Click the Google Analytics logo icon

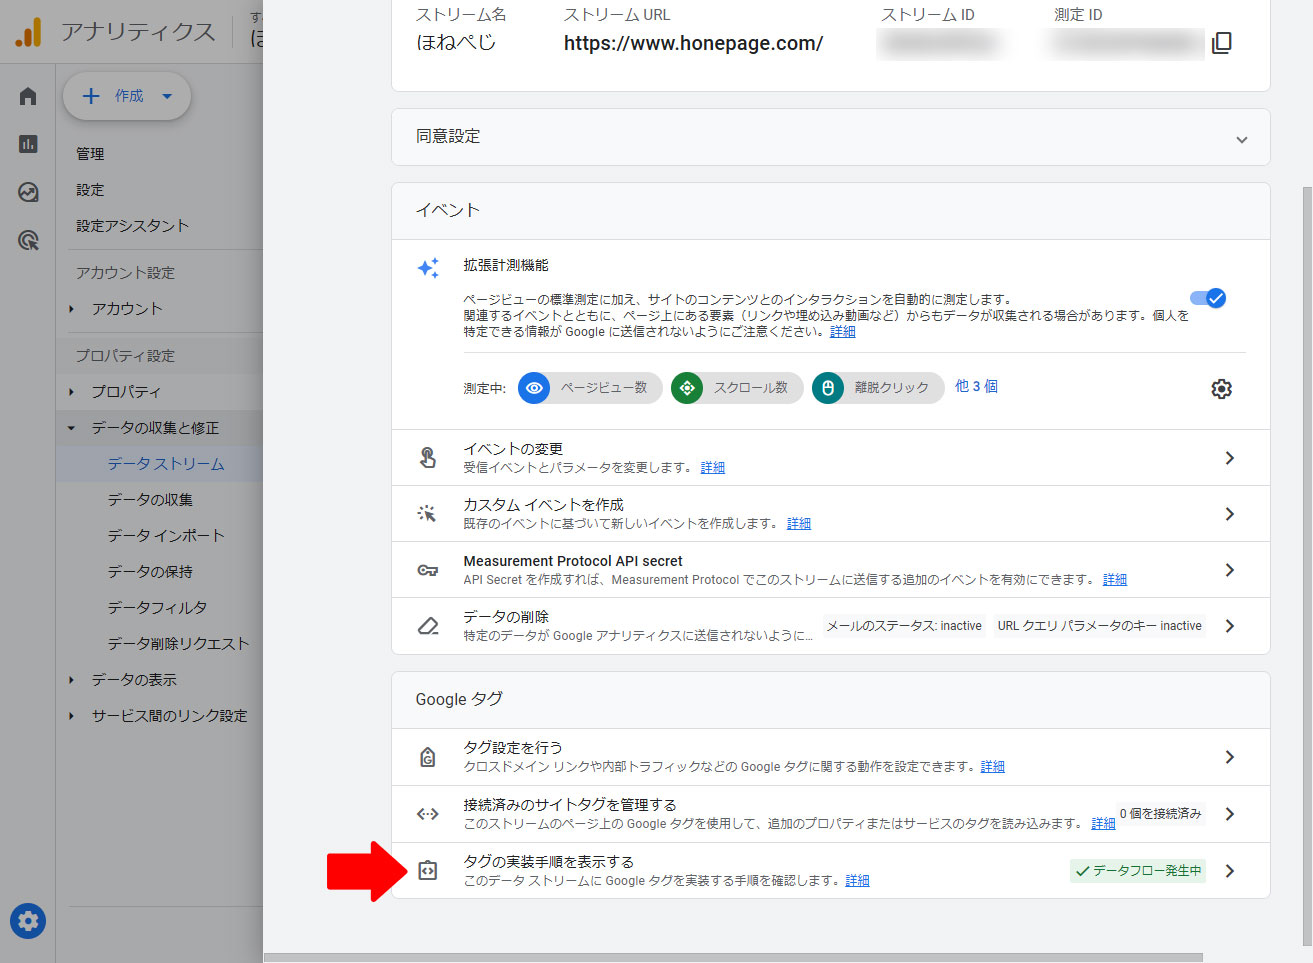pyautogui.click(x=28, y=32)
